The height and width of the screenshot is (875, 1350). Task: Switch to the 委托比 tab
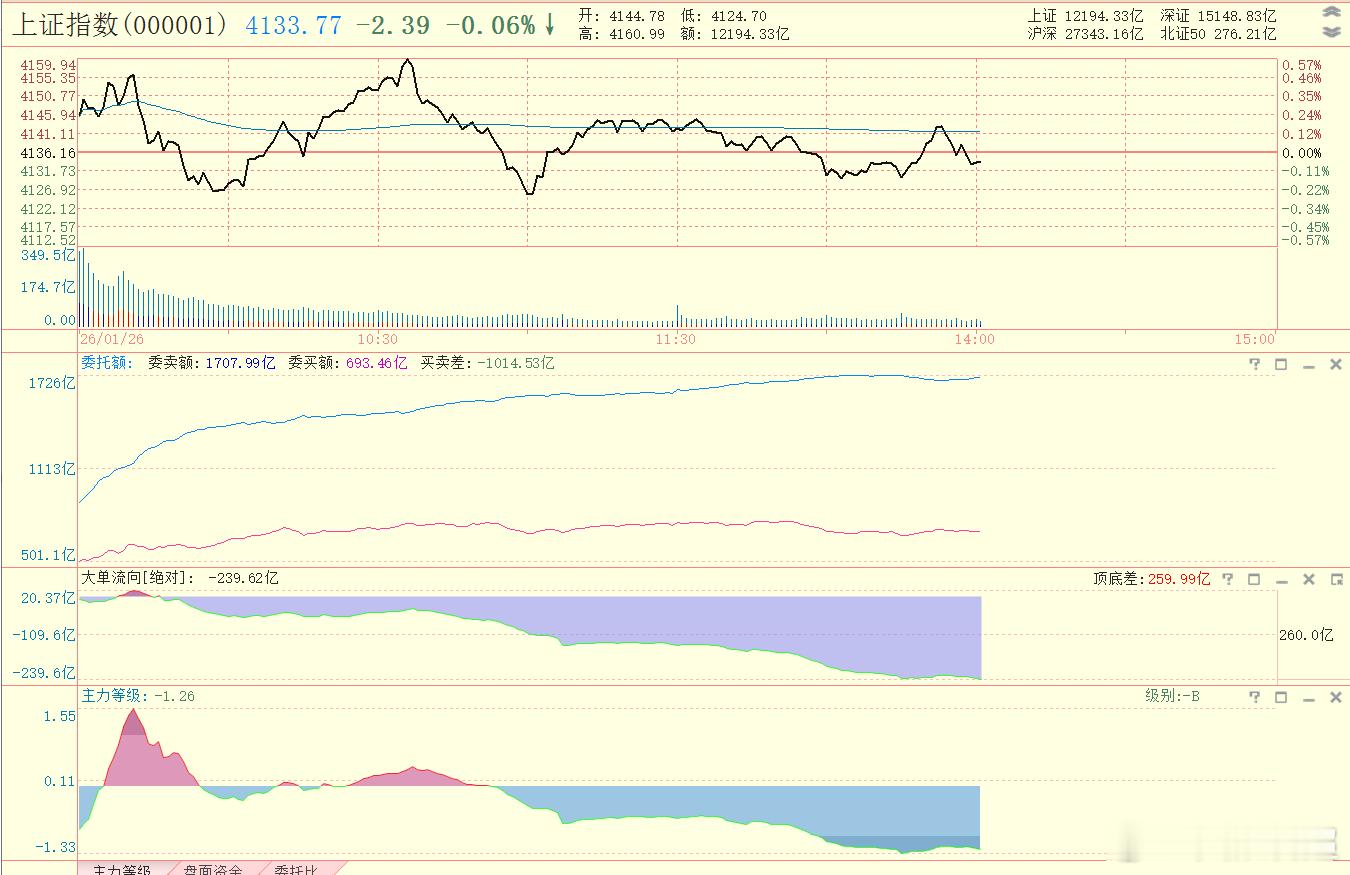coord(296,868)
